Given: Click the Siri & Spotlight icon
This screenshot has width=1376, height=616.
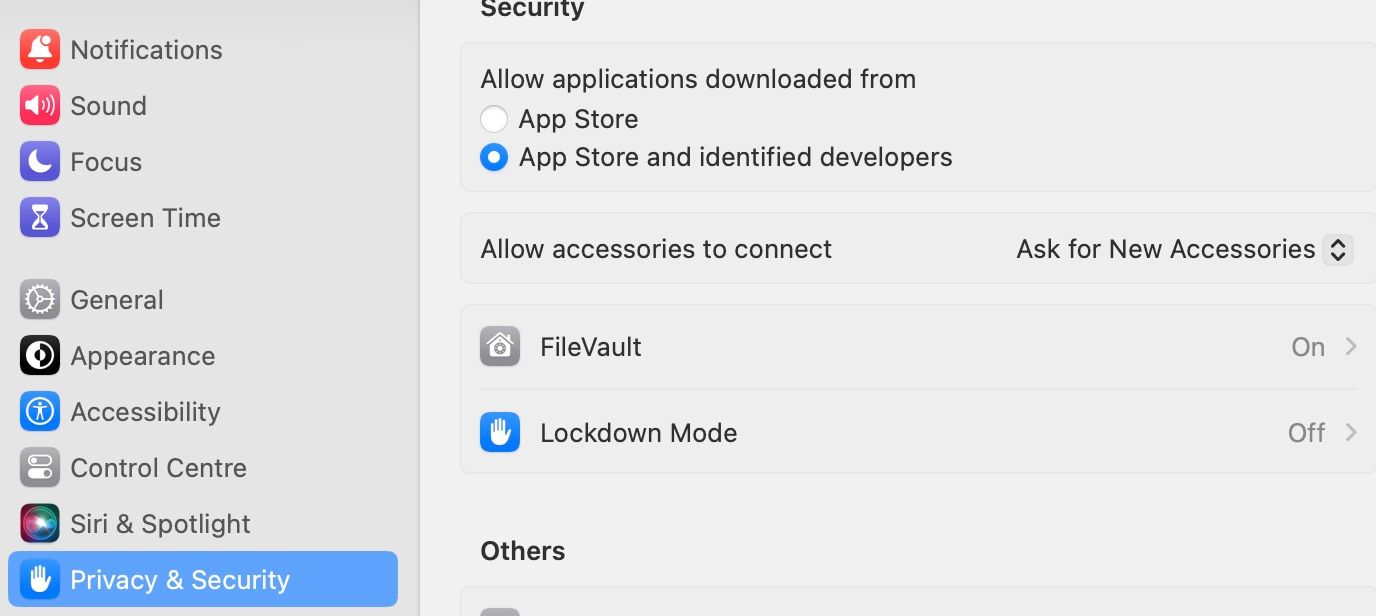Looking at the screenshot, I should (x=40, y=524).
